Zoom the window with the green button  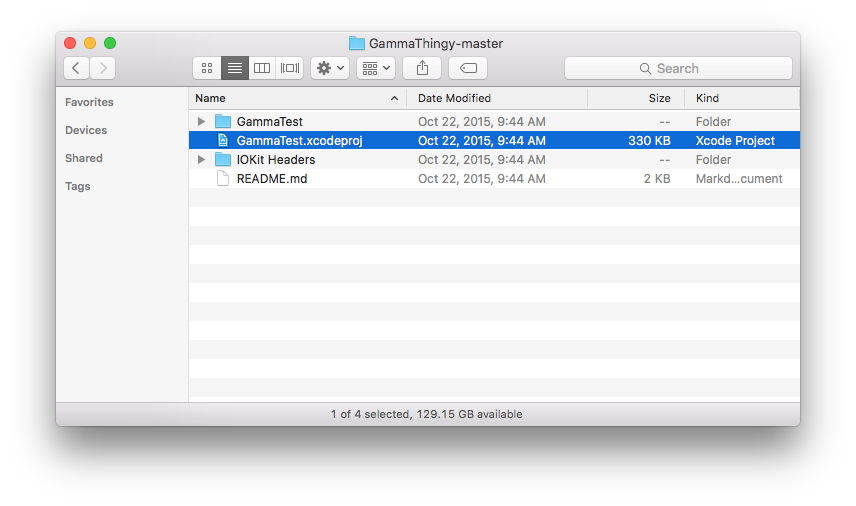pos(110,43)
